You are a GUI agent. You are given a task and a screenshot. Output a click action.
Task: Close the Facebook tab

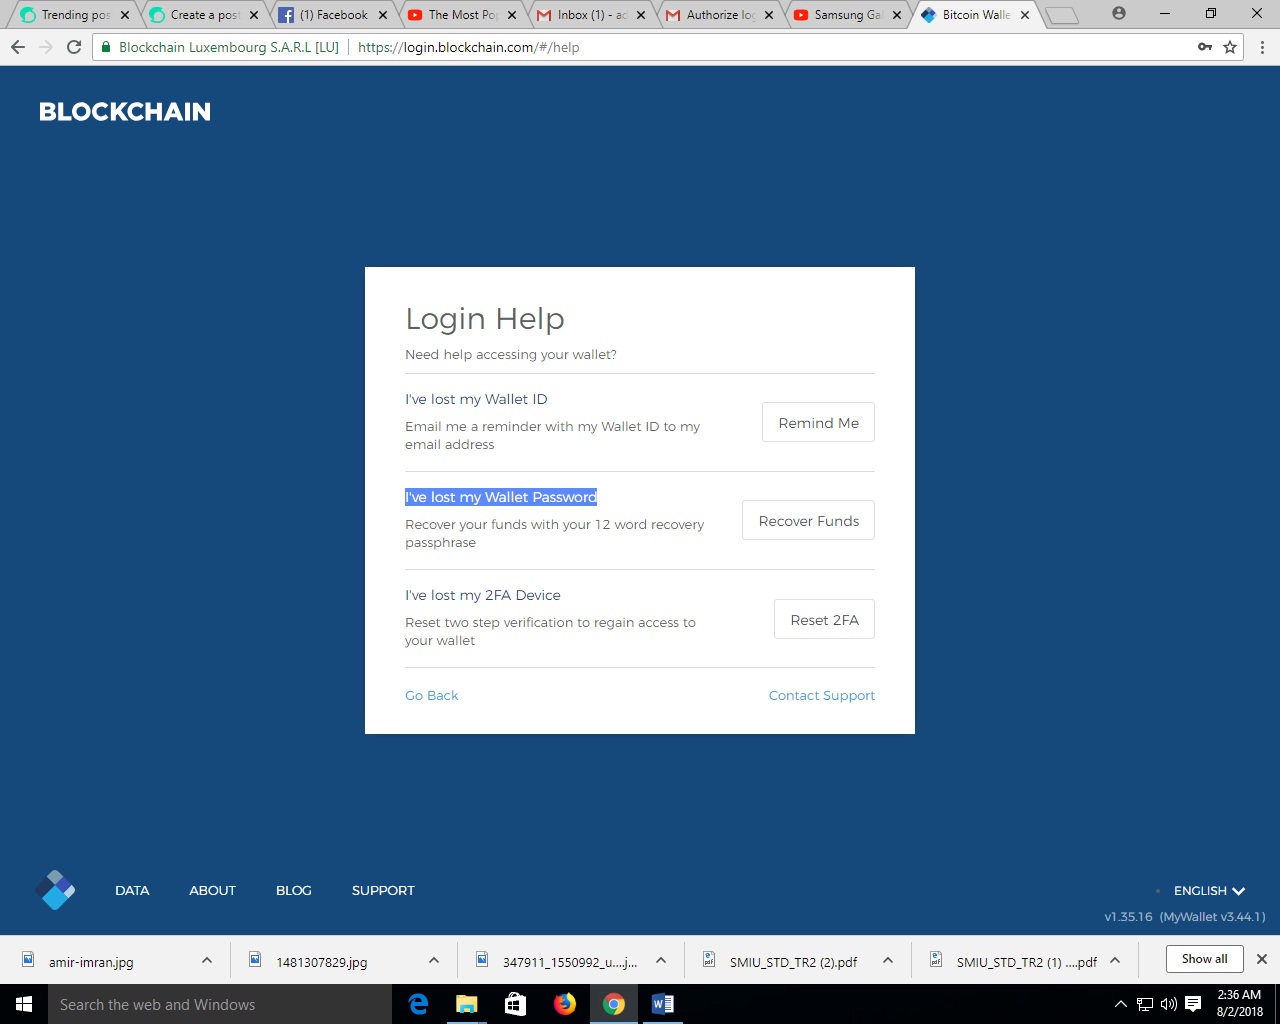(383, 15)
